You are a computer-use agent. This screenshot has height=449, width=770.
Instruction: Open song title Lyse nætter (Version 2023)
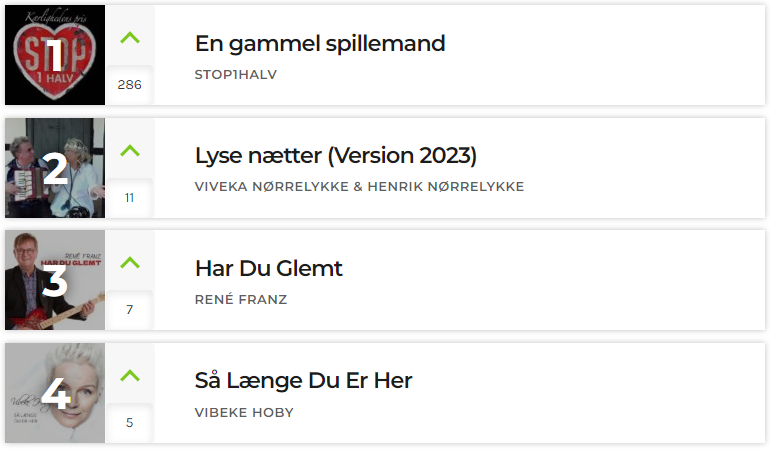[336, 156]
